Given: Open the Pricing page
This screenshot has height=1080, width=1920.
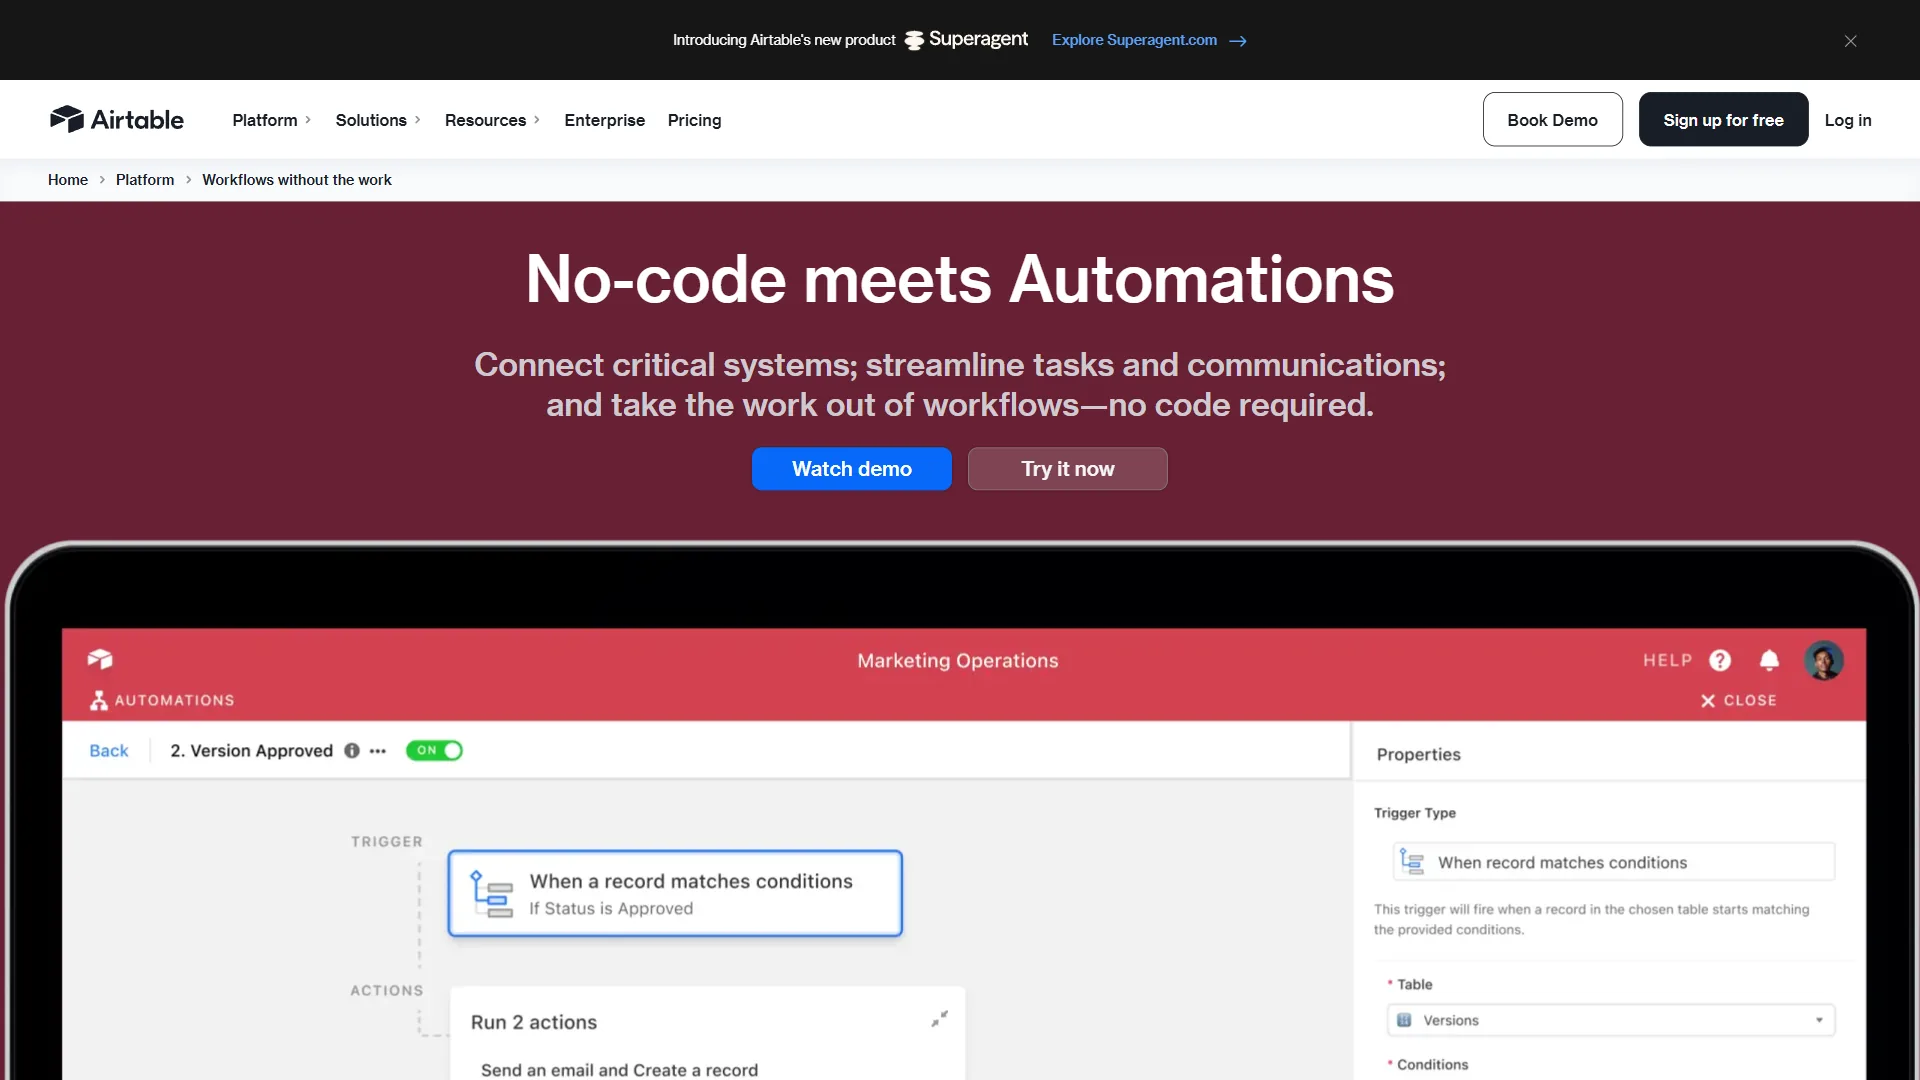Looking at the screenshot, I should coord(694,120).
